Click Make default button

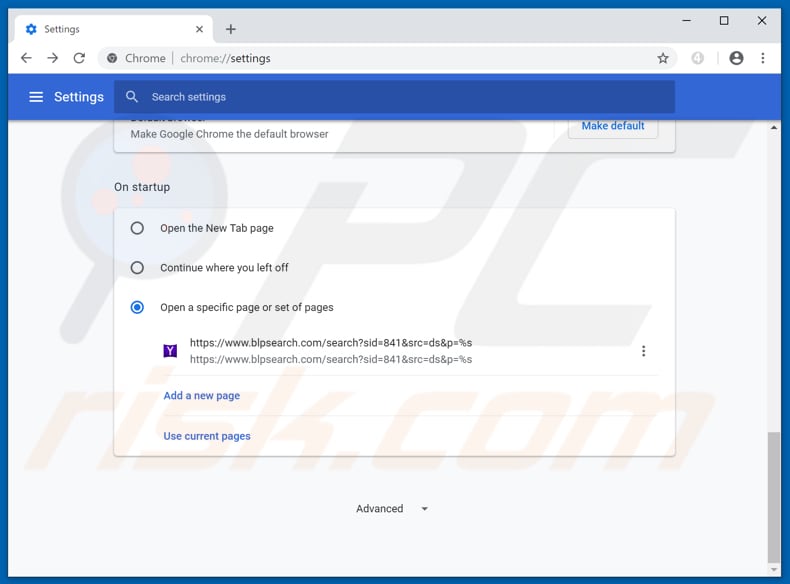click(613, 126)
